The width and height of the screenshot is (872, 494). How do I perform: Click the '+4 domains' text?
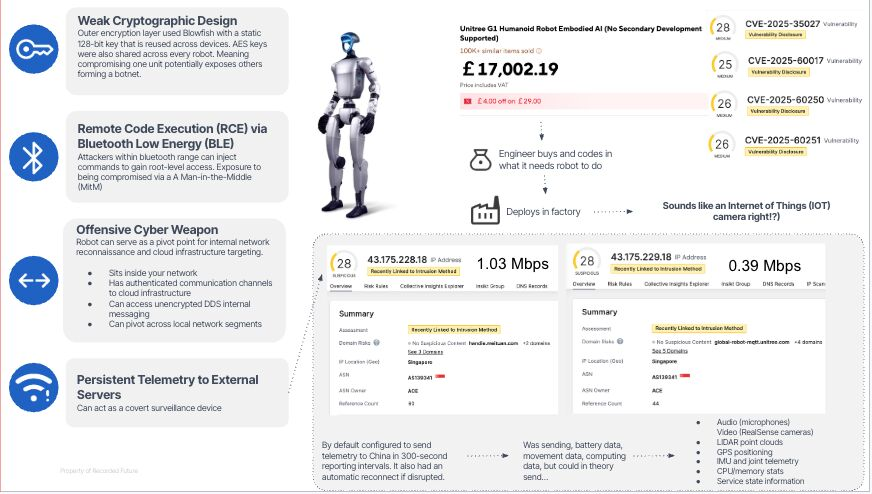click(x=808, y=342)
